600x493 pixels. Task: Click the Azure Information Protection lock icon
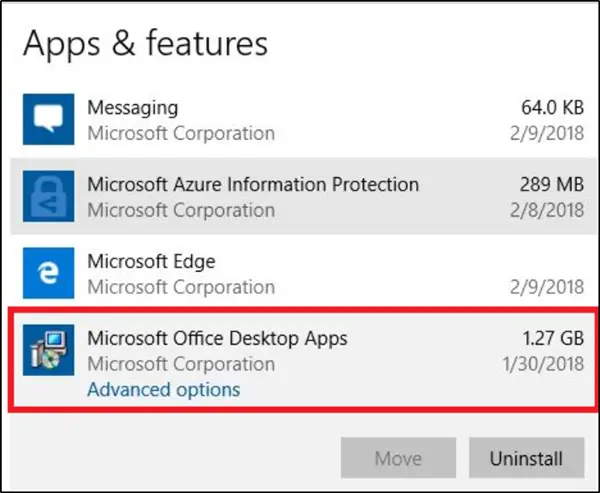pyautogui.click(x=48, y=197)
